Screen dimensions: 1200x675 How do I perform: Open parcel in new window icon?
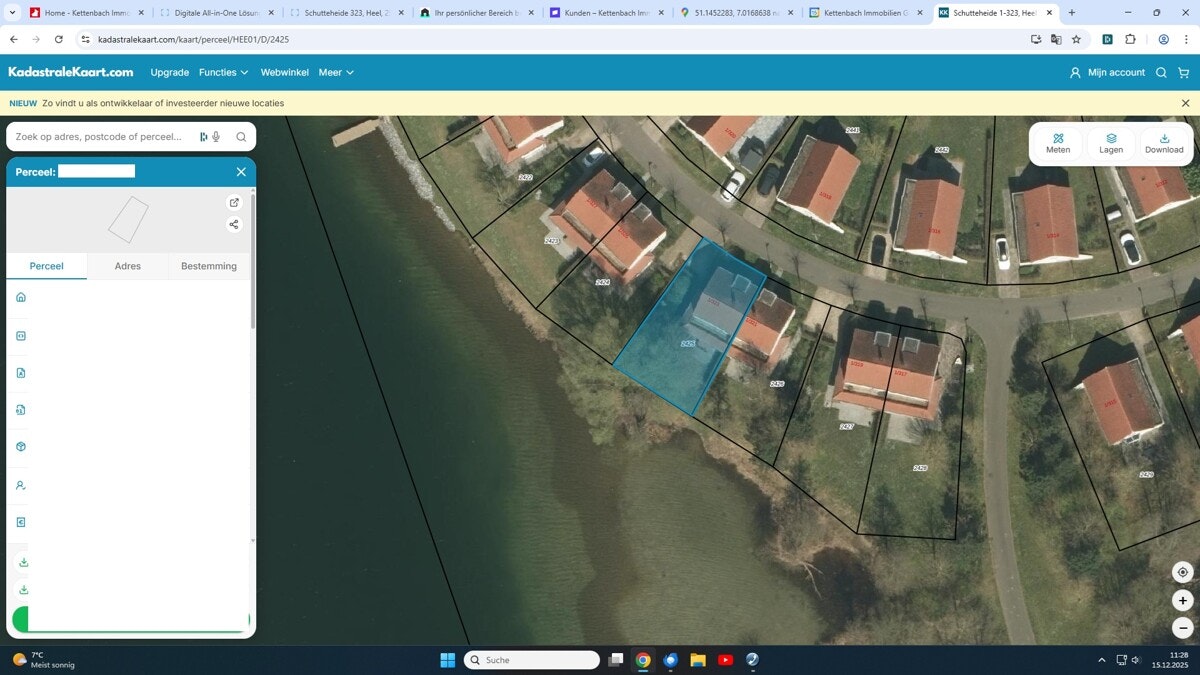click(x=234, y=202)
